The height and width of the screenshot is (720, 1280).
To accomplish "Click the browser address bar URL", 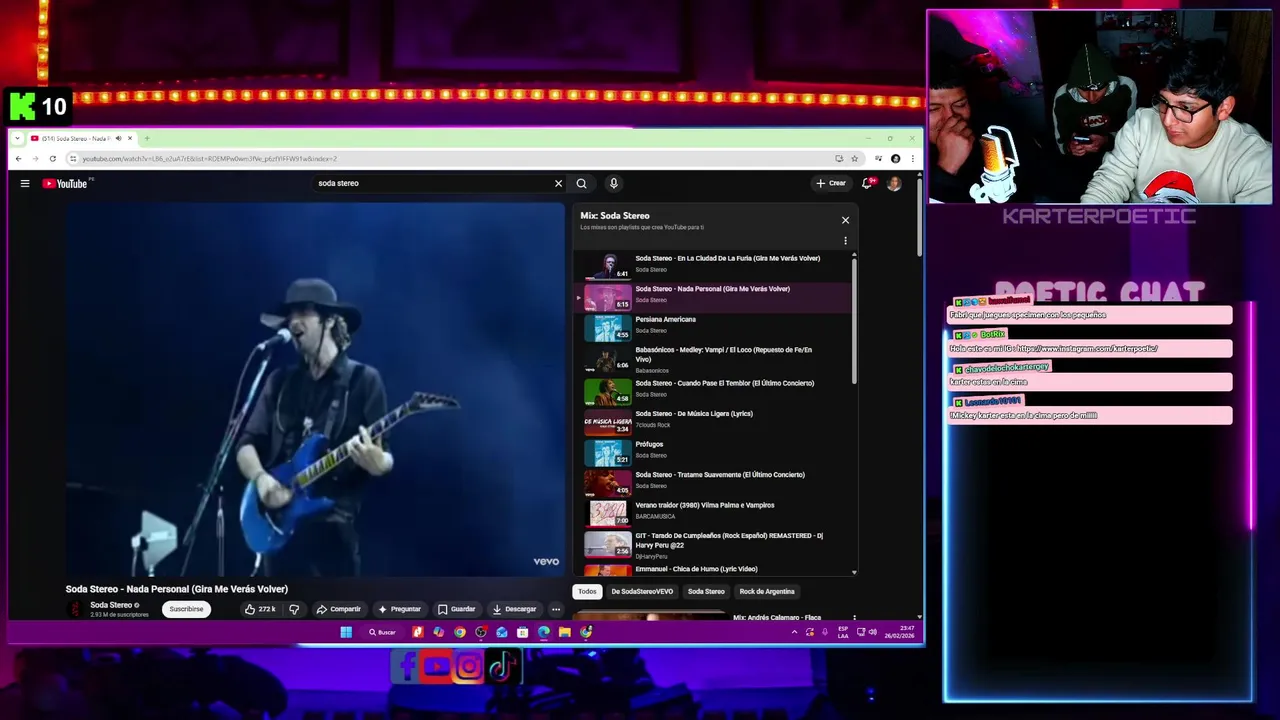I will (209, 158).
